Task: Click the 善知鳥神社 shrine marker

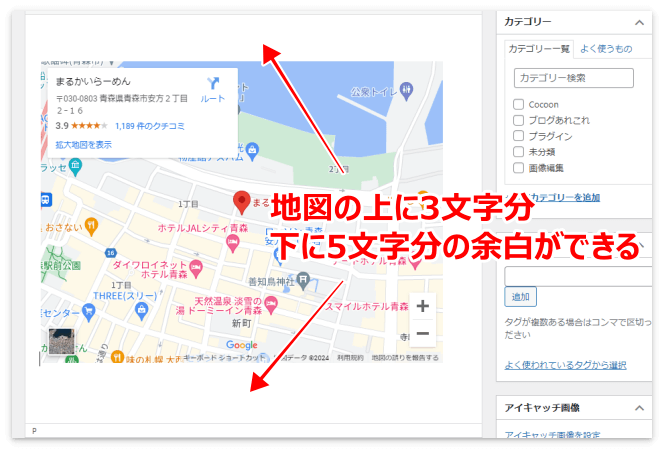Action: click(x=303, y=280)
